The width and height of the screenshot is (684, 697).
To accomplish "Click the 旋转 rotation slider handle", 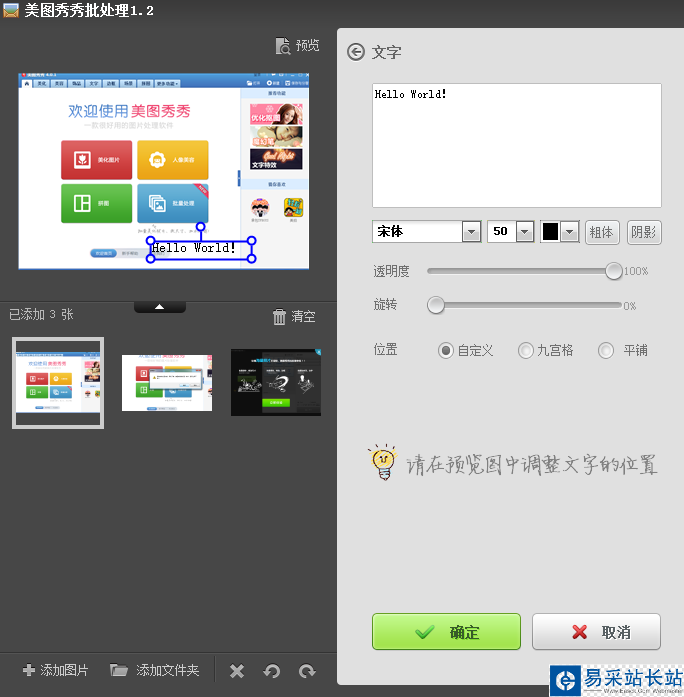I will tap(436, 305).
